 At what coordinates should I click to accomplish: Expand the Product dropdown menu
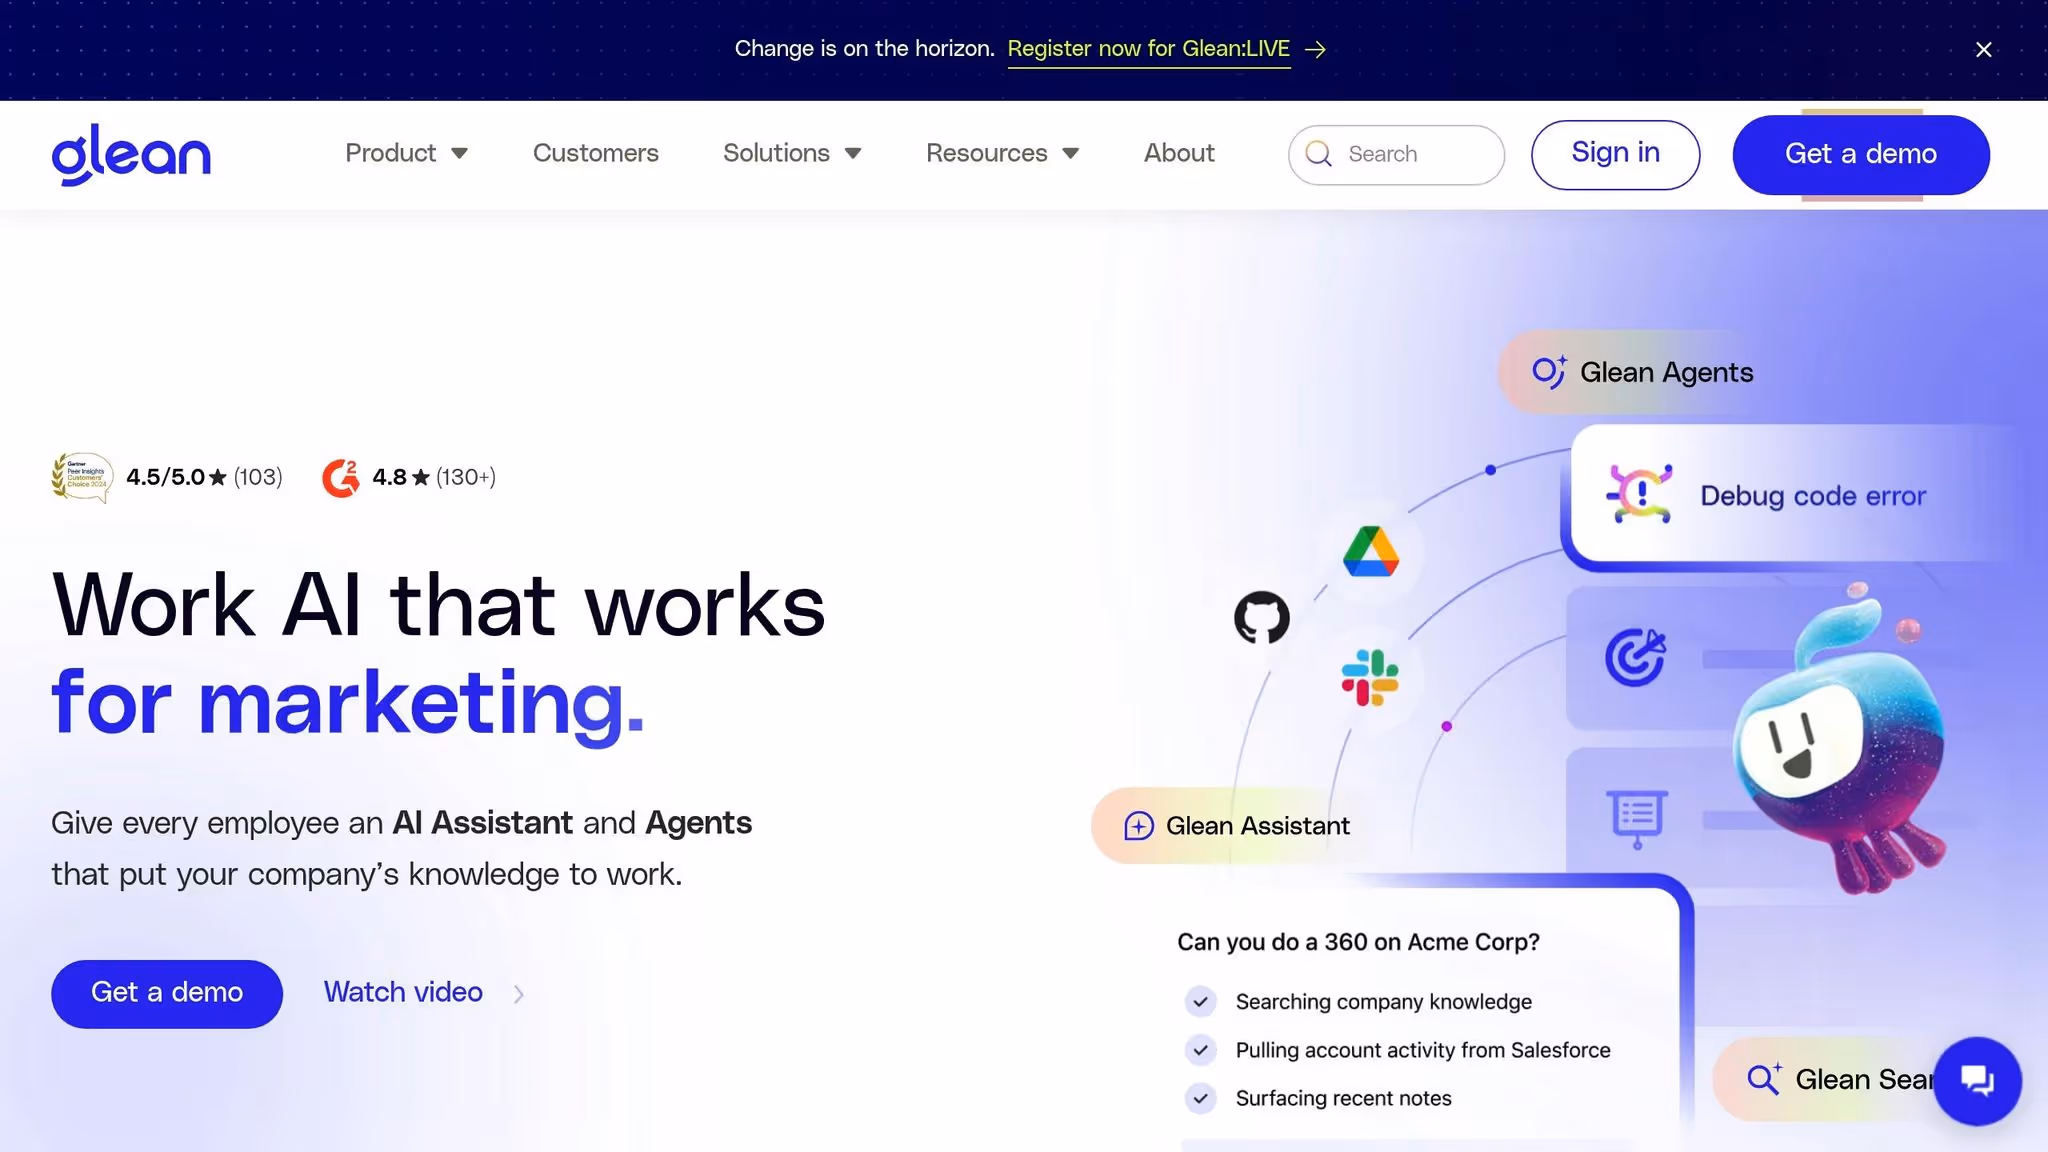point(406,153)
